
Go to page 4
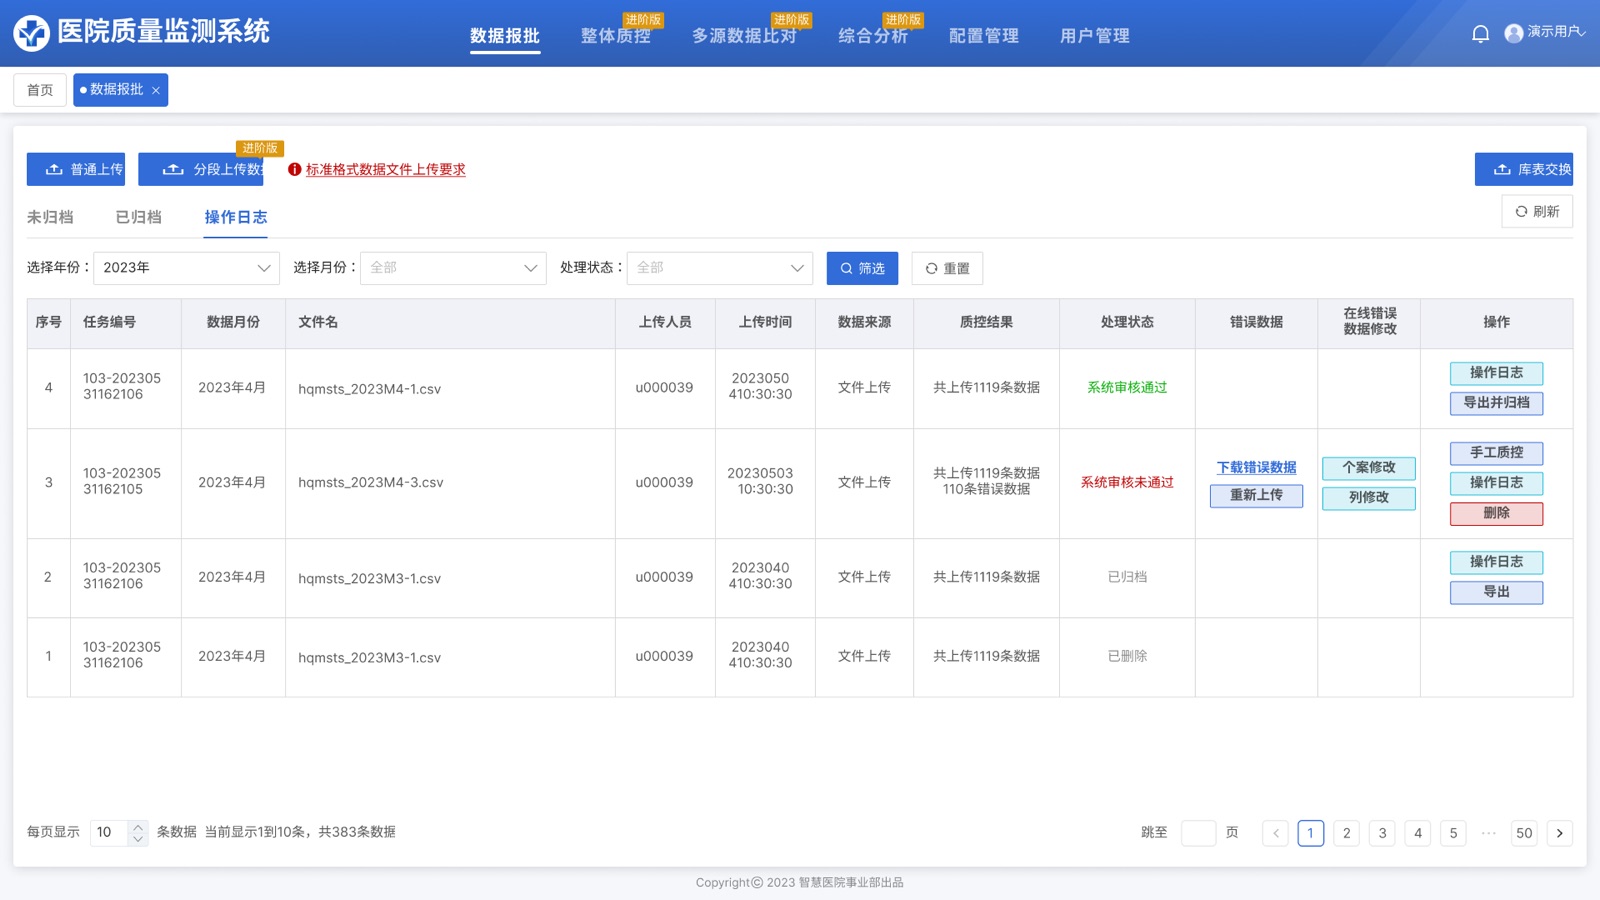coord(1417,833)
